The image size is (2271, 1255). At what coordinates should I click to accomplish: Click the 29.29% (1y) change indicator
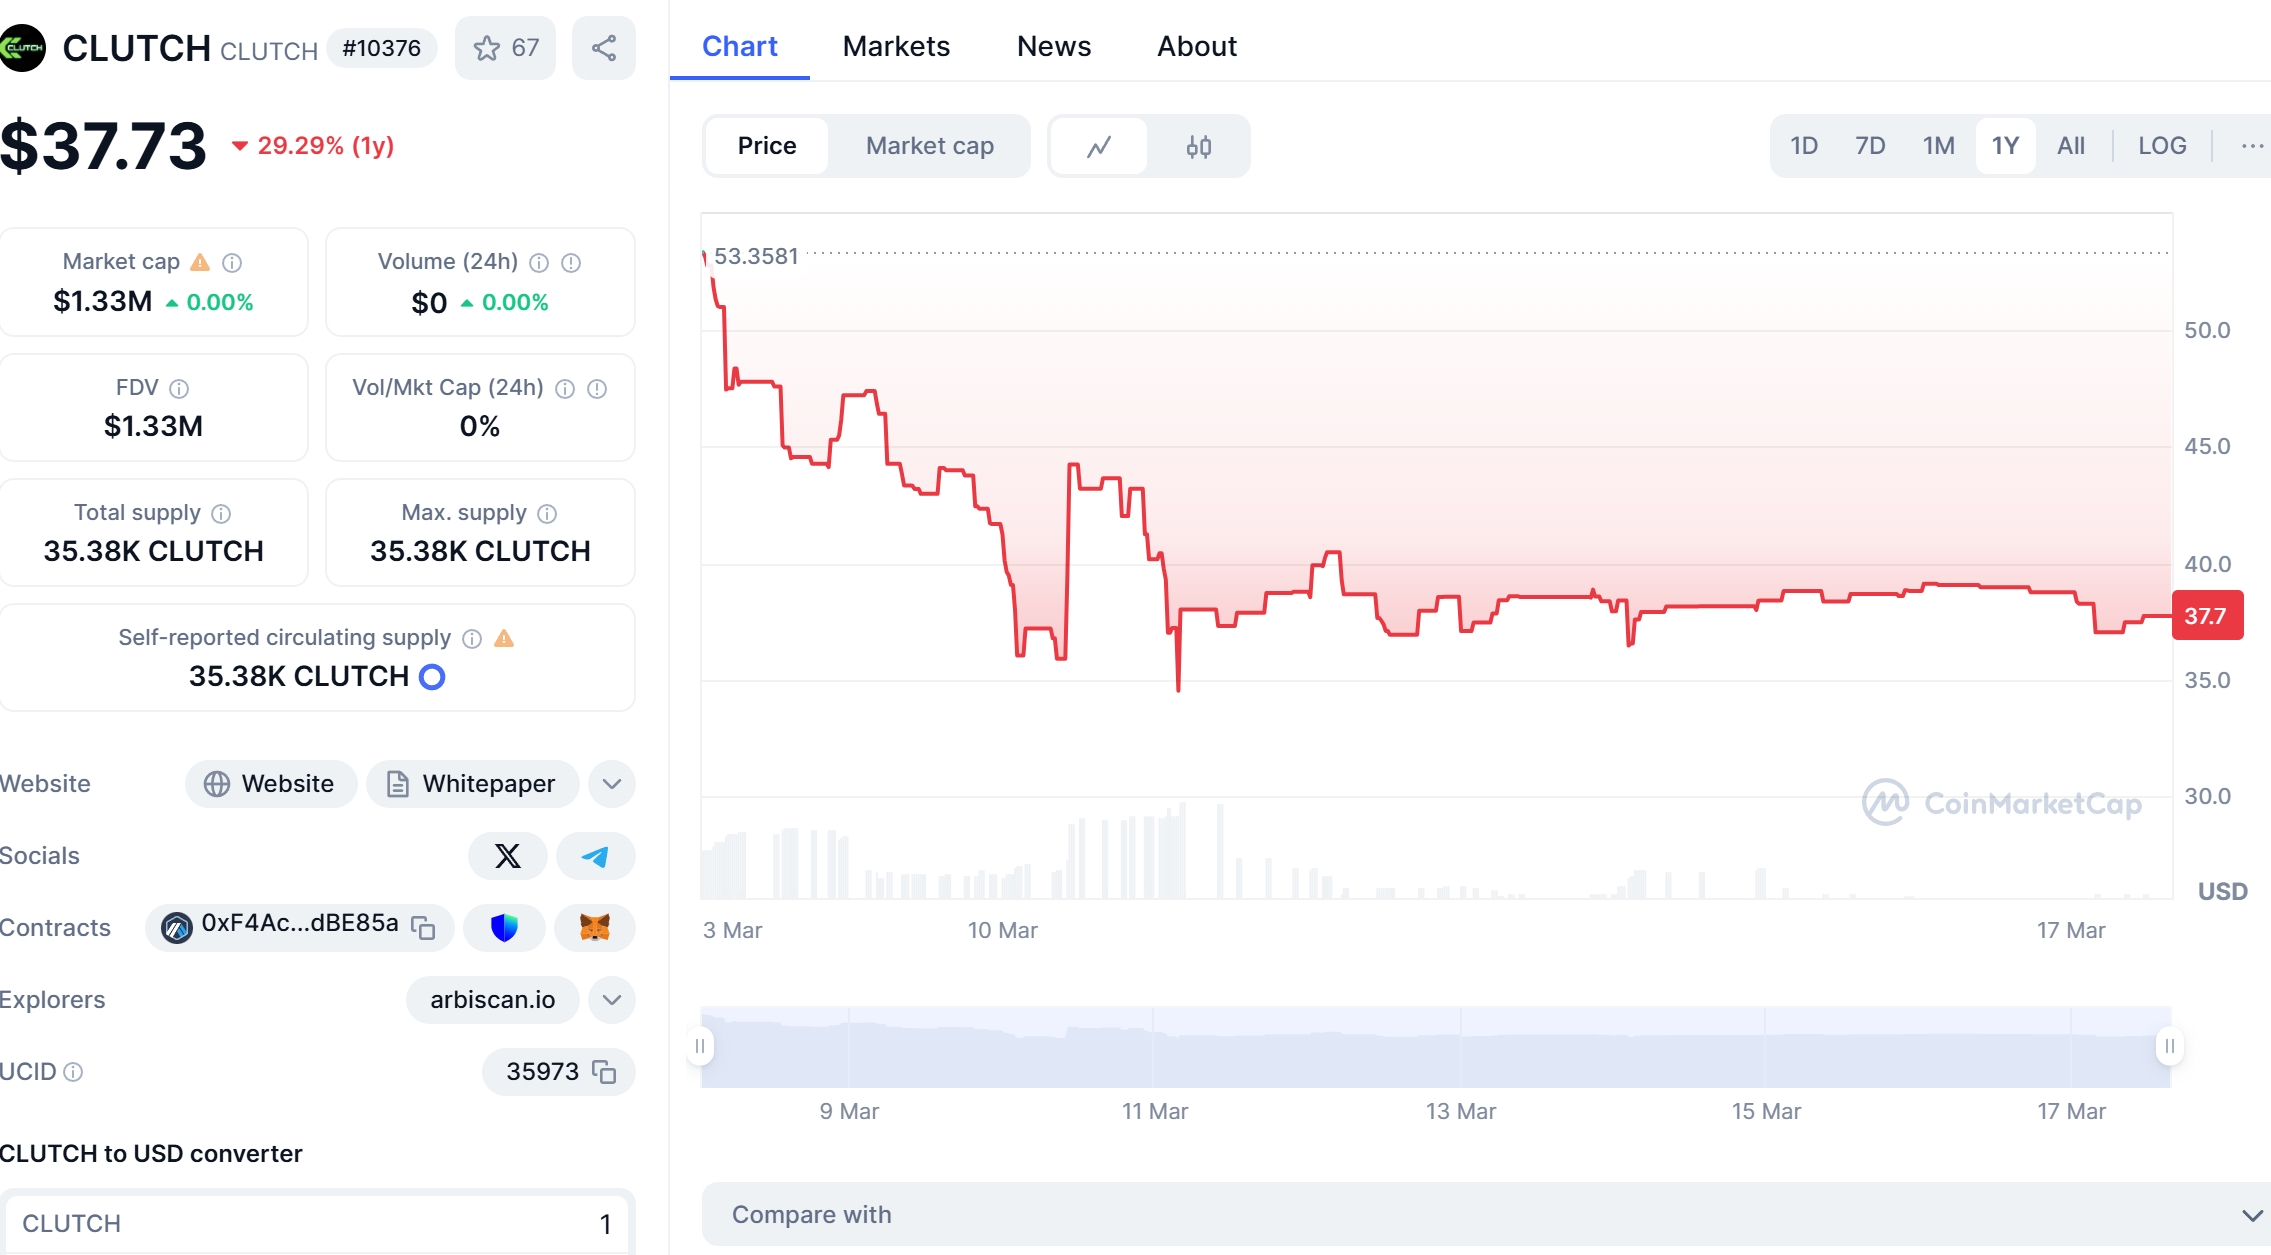tap(313, 146)
